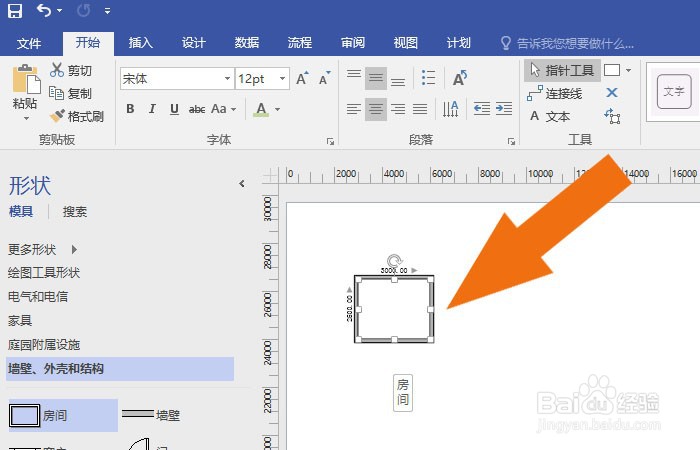Viewport: 700px width, 450px height.
Task: Open the 文件 tab
Action: tap(29, 43)
